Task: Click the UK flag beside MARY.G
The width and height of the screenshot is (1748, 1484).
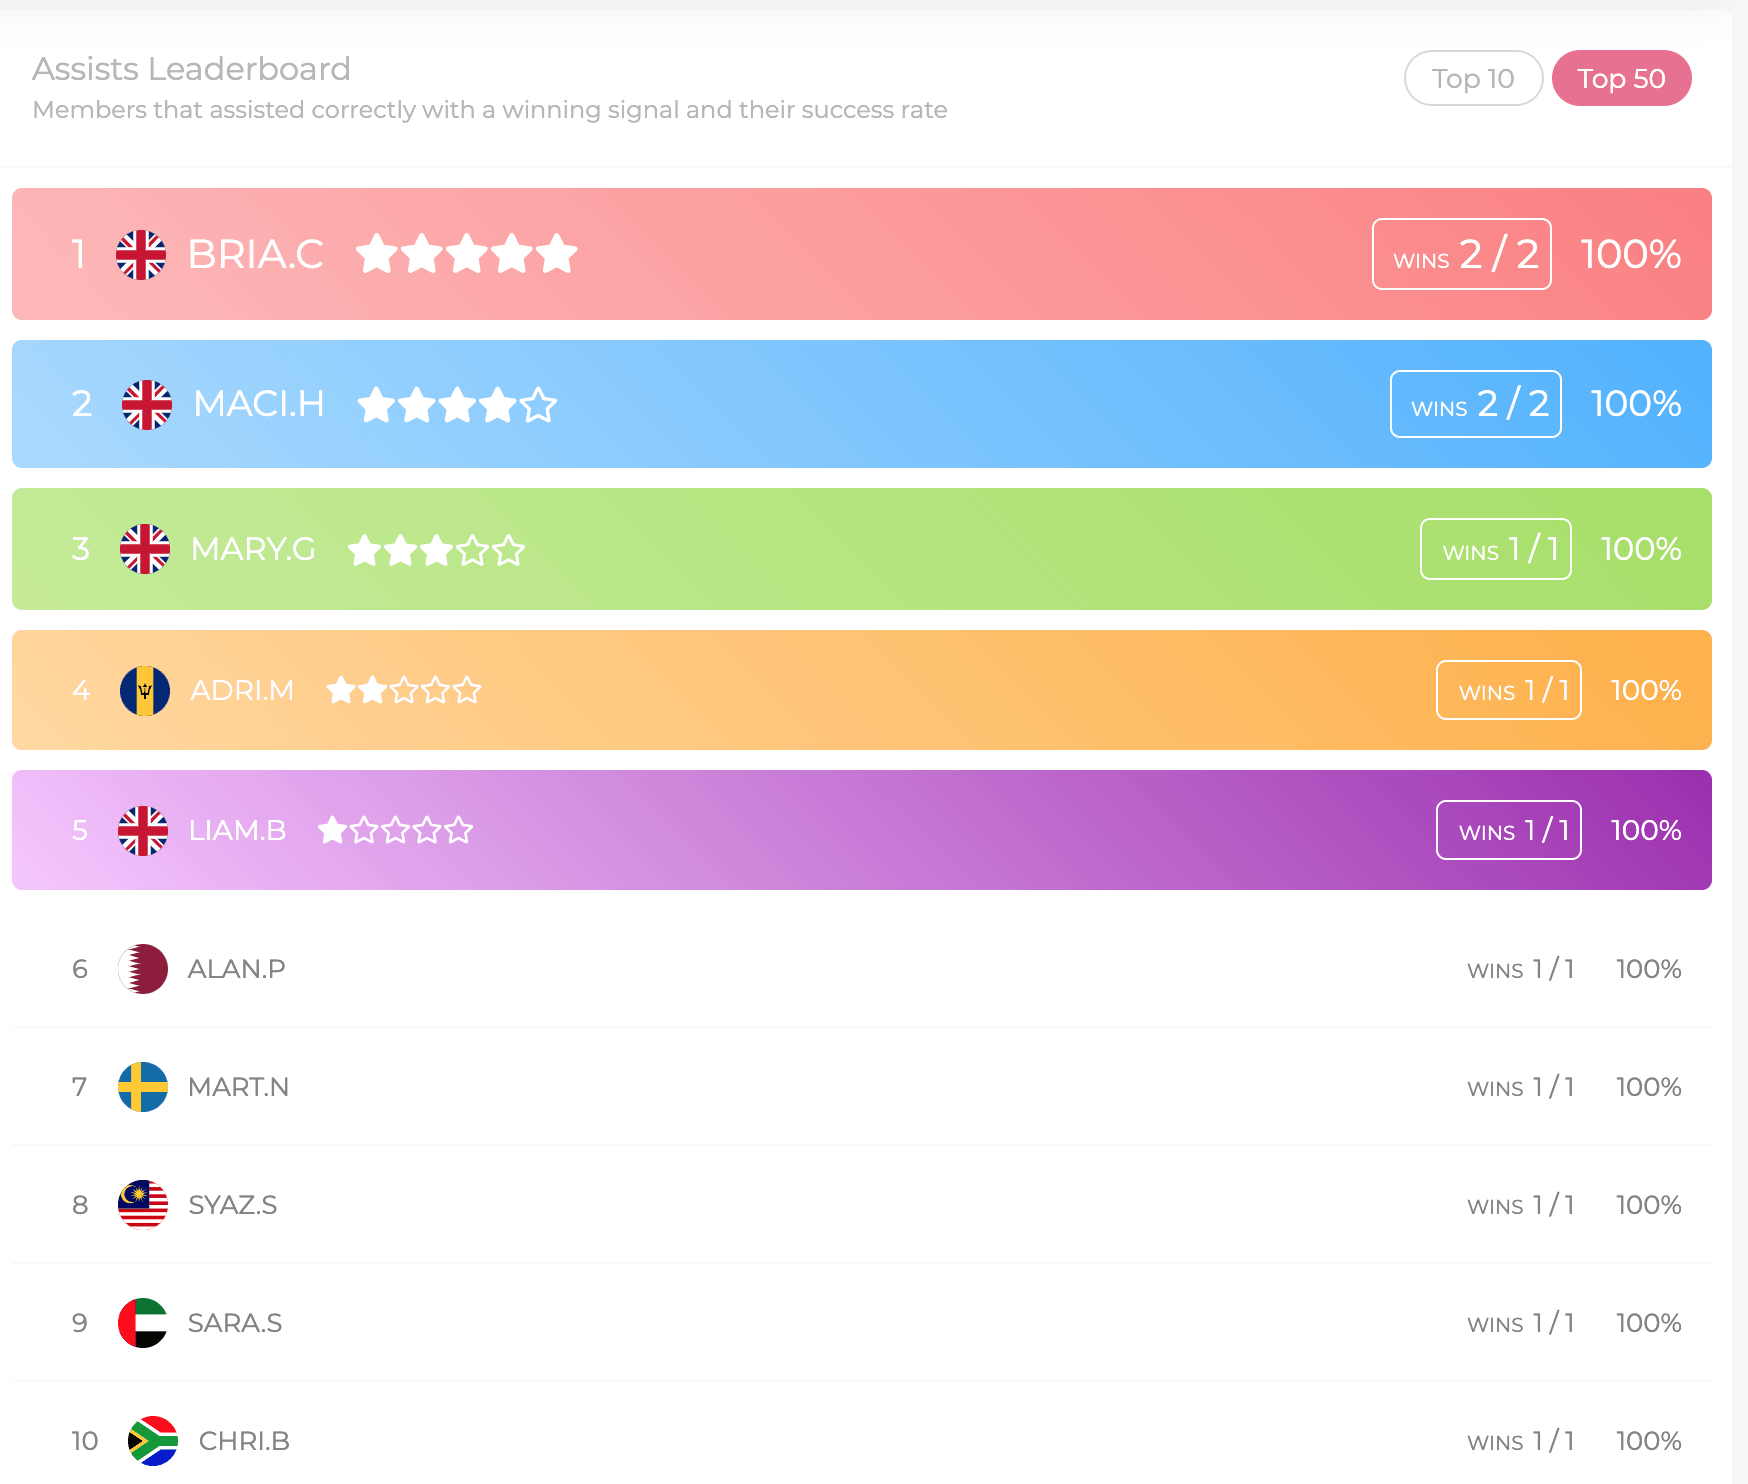Action: [x=145, y=549]
